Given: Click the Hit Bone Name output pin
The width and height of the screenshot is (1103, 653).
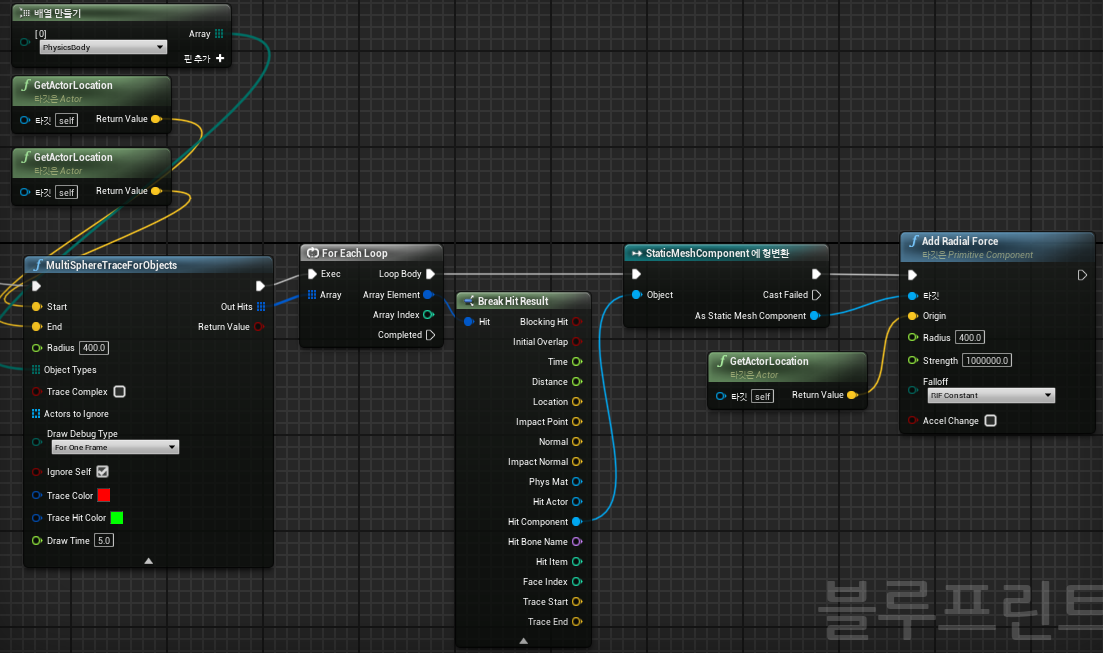Looking at the screenshot, I should click(577, 542).
